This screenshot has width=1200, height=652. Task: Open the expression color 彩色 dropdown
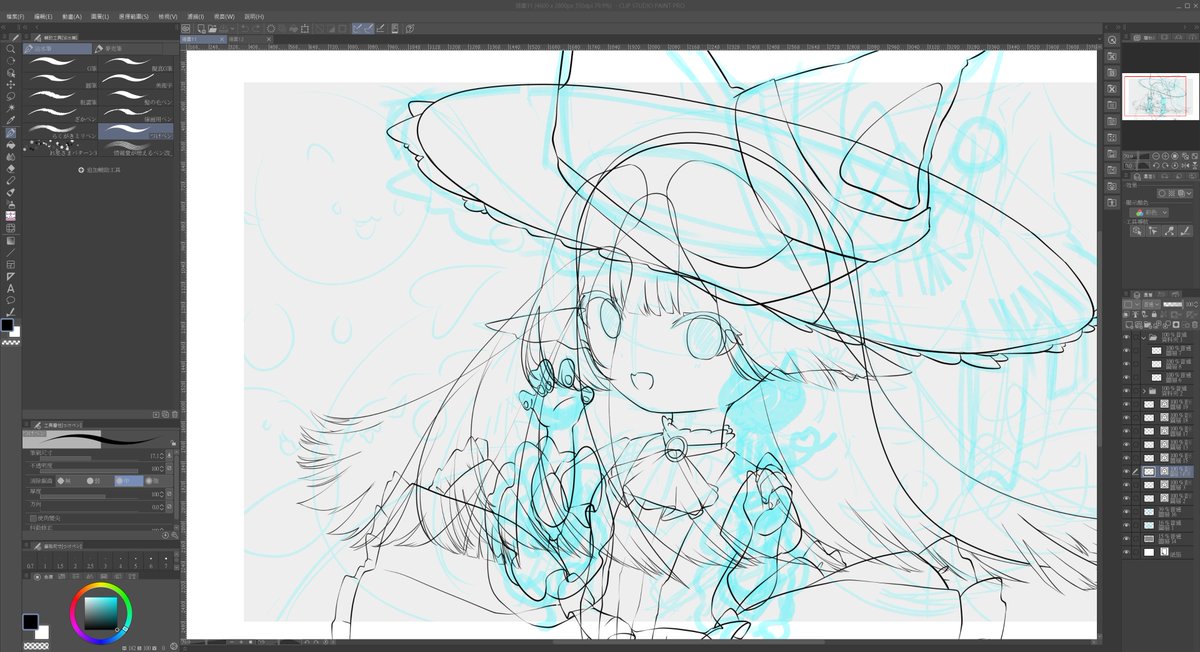[x=1149, y=213]
